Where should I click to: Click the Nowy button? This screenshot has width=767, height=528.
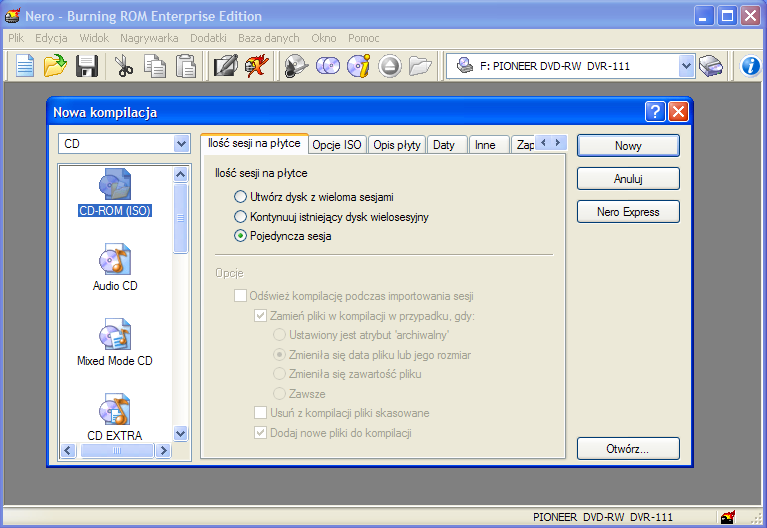(x=628, y=146)
